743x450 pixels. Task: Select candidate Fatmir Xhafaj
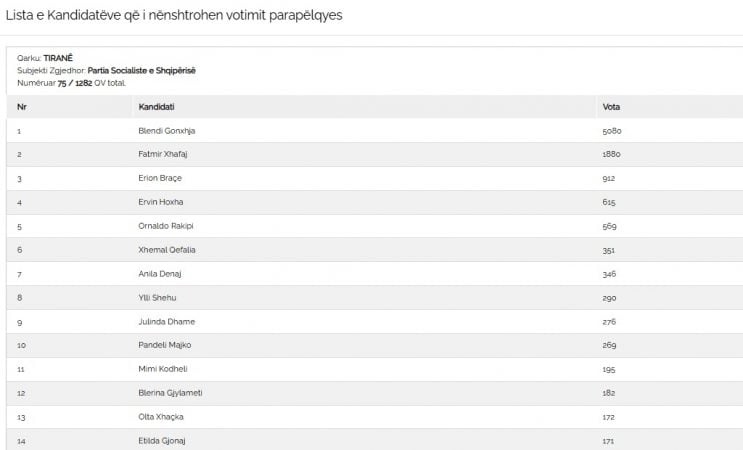[163, 154]
